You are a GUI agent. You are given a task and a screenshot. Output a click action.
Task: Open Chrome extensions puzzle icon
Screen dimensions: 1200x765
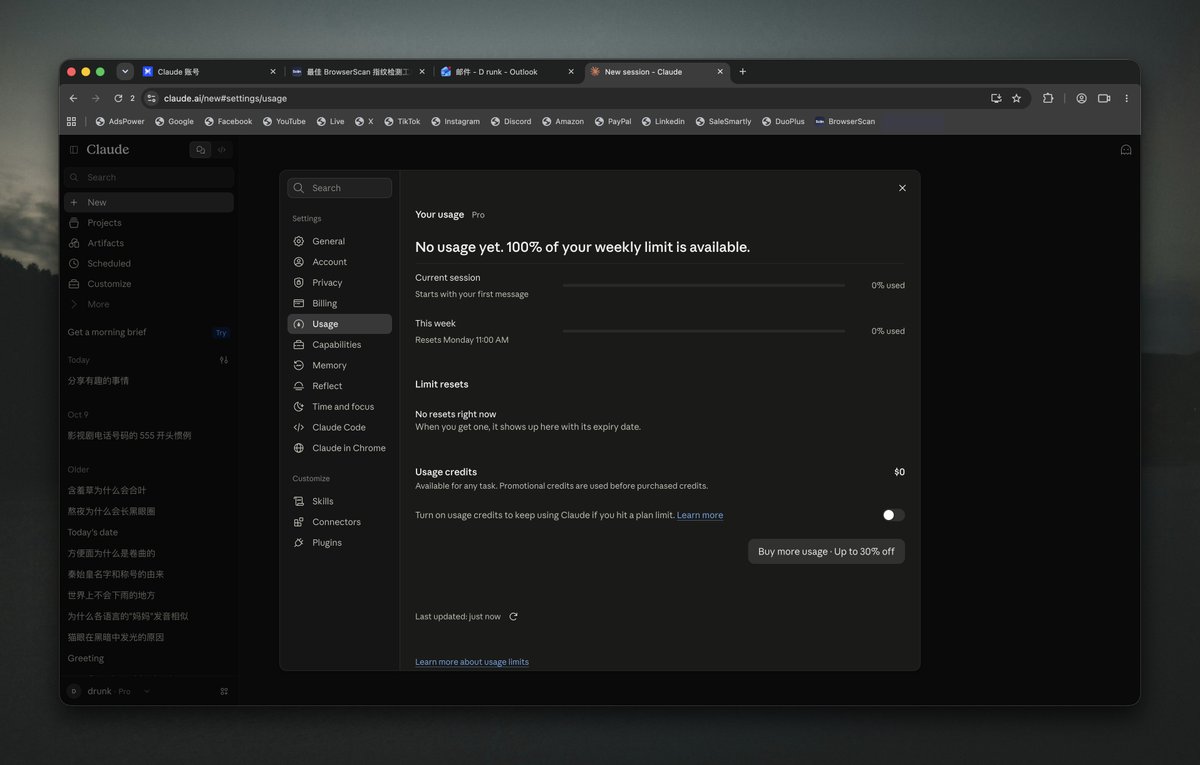[1048, 98]
